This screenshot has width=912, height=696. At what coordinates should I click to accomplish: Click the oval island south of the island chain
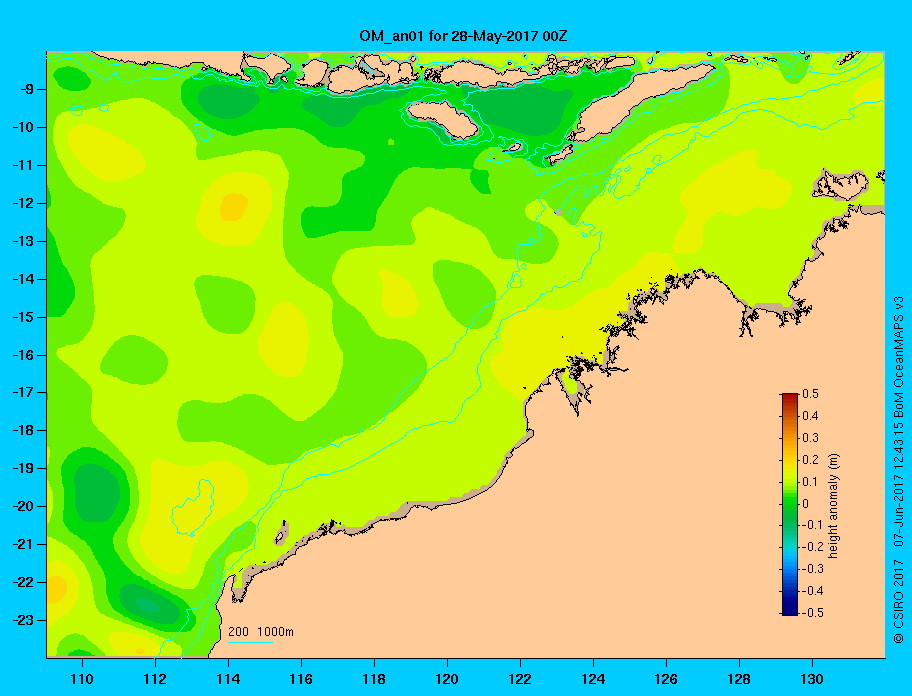443,120
